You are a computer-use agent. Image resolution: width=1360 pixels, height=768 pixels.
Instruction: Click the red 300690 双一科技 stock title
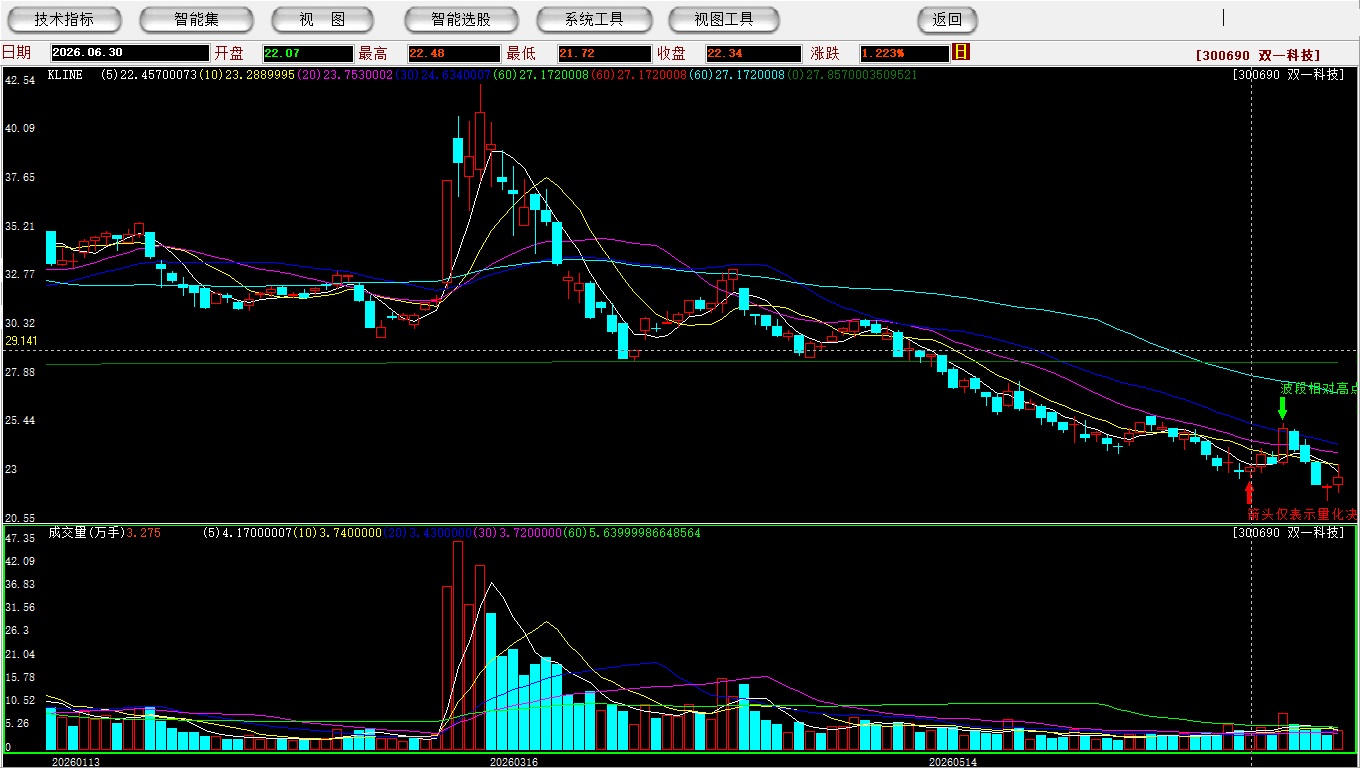pos(1258,56)
